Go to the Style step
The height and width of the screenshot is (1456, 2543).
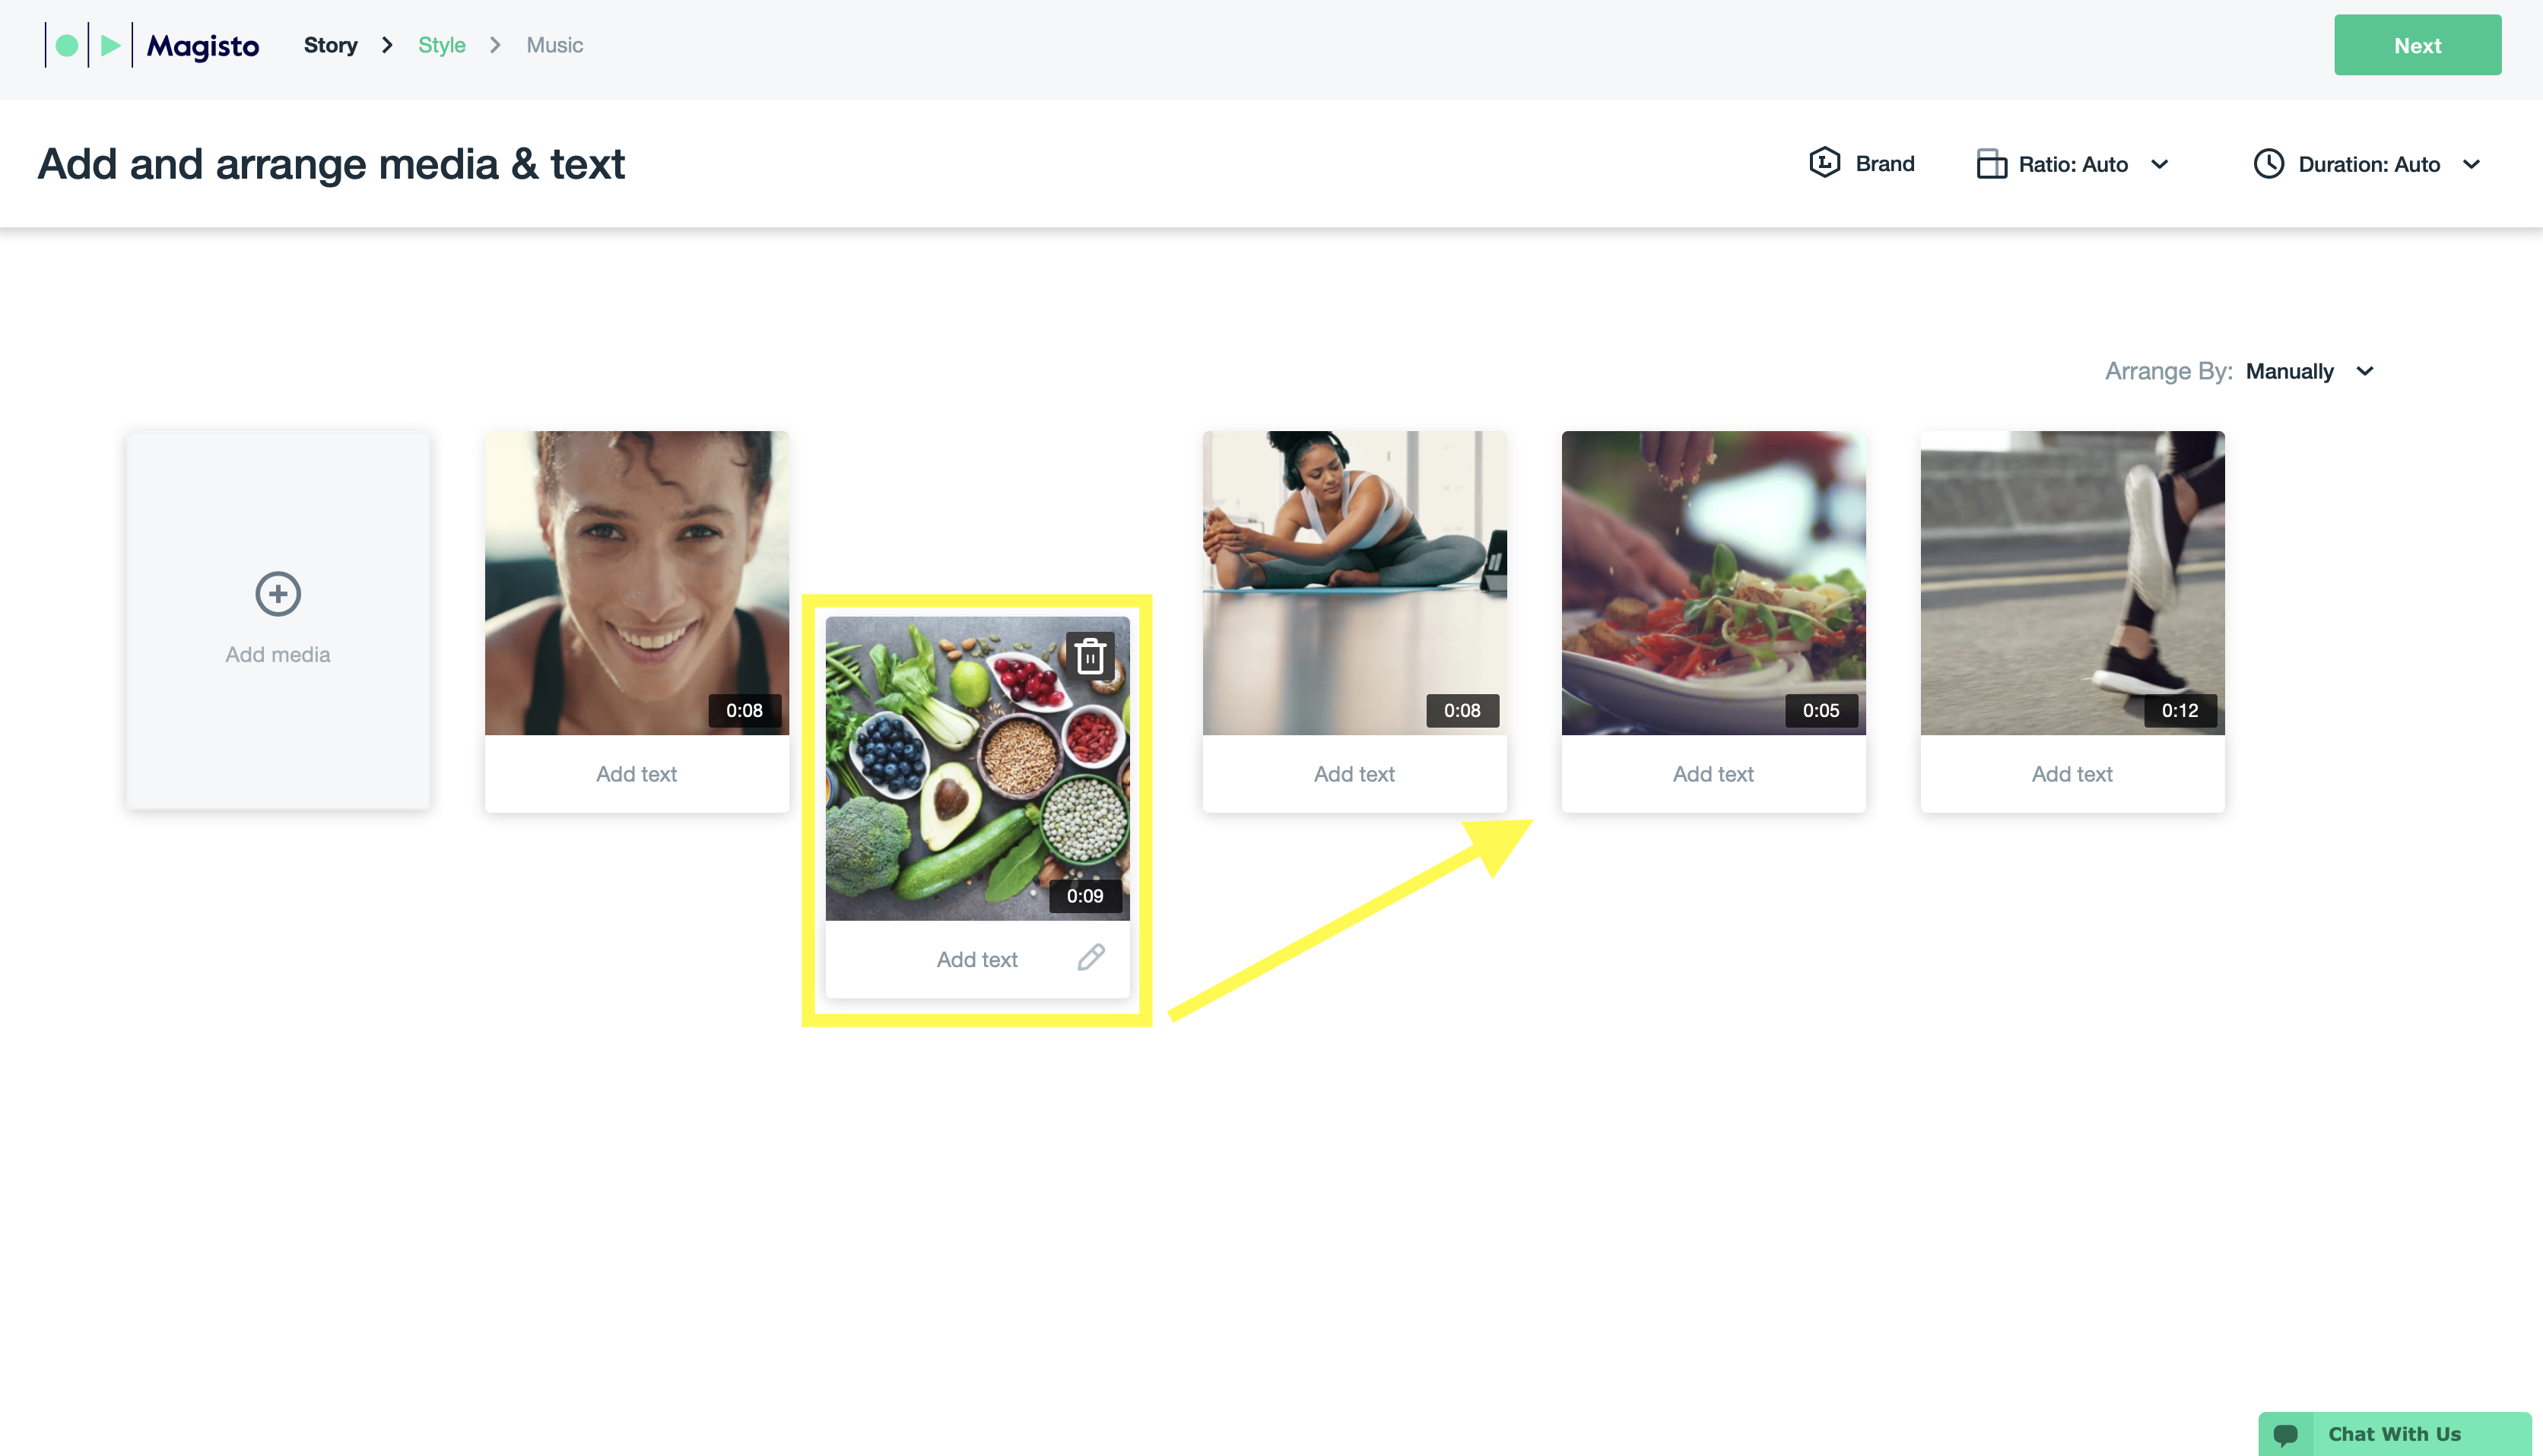441,45
